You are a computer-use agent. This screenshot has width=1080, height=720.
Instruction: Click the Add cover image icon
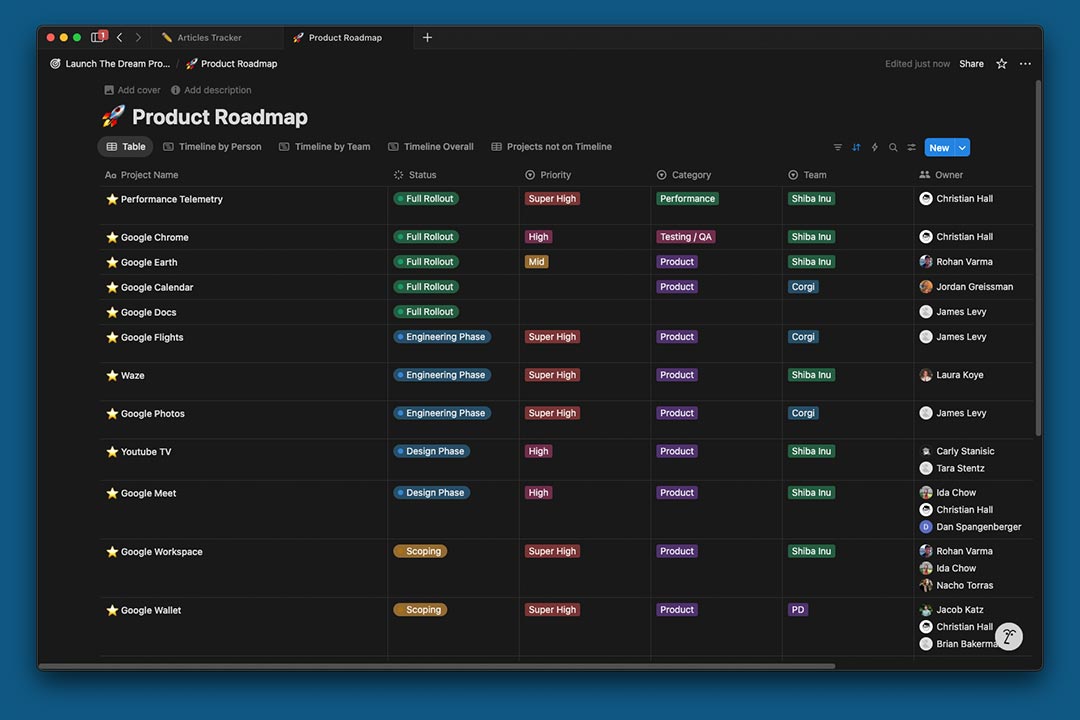tap(109, 90)
